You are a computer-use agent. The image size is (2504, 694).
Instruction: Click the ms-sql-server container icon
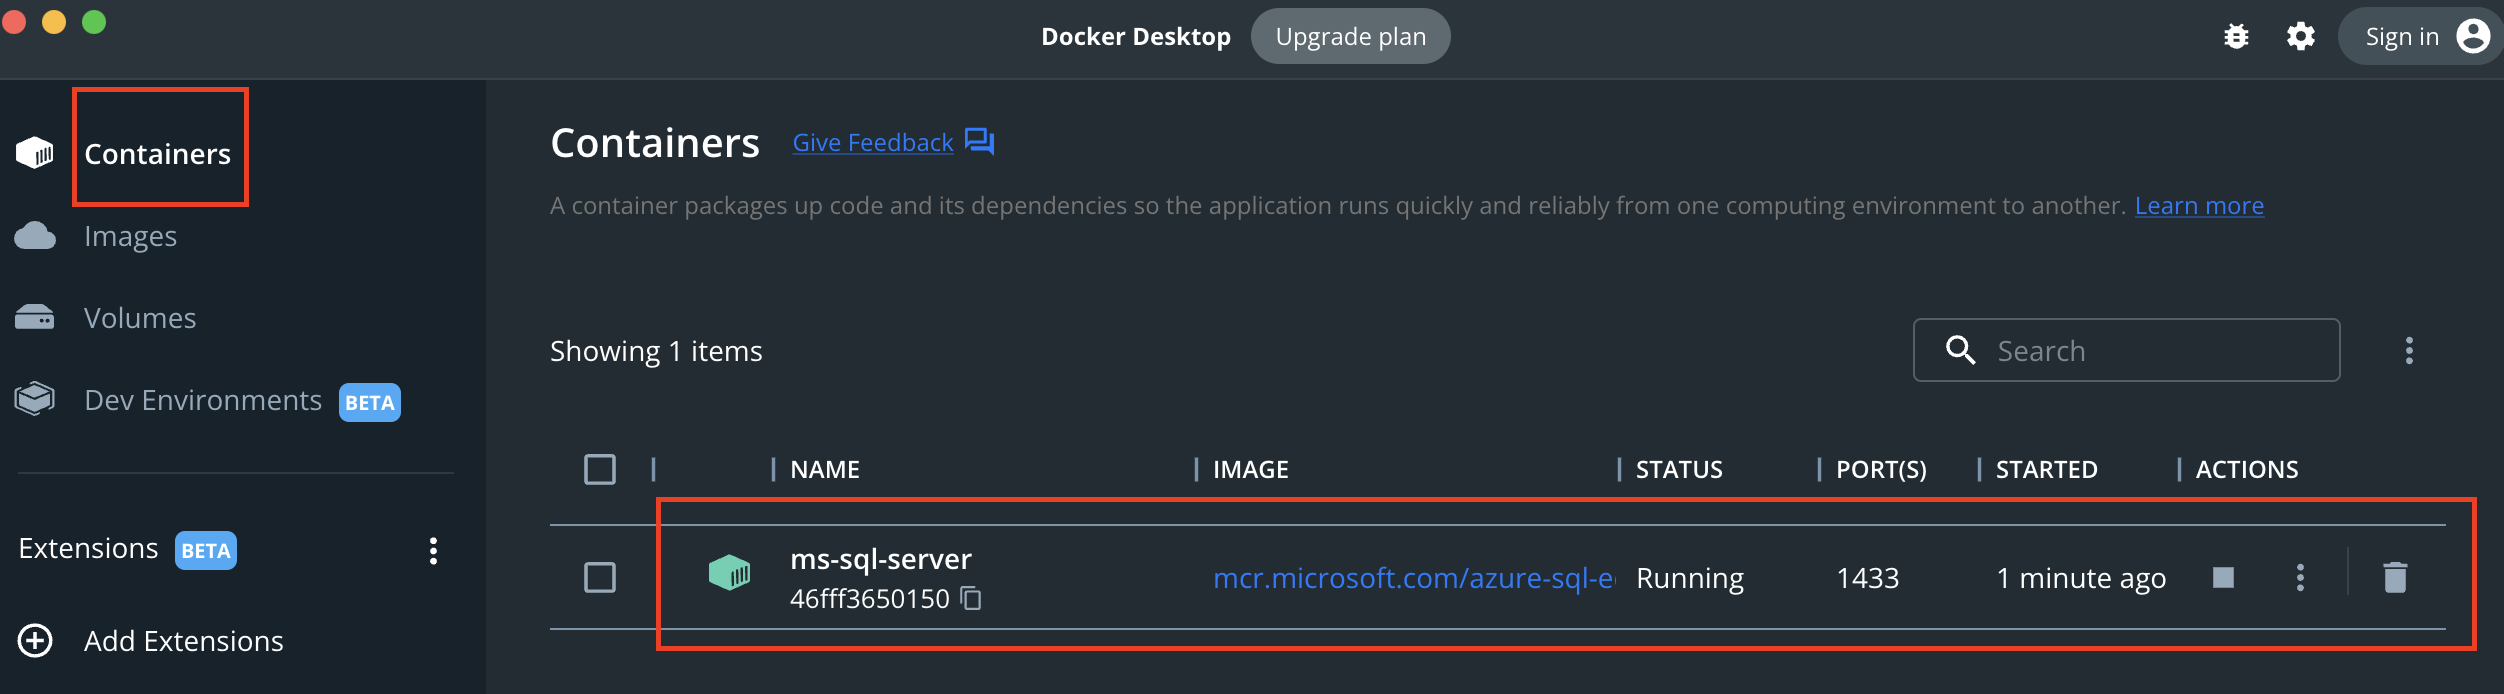[729, 573]
